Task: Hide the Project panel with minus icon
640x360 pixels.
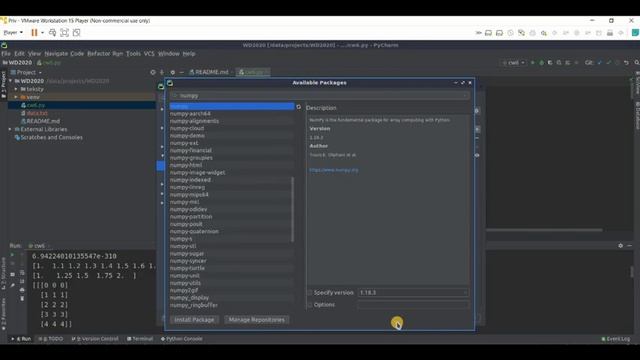Action: [x=182, y=72]
